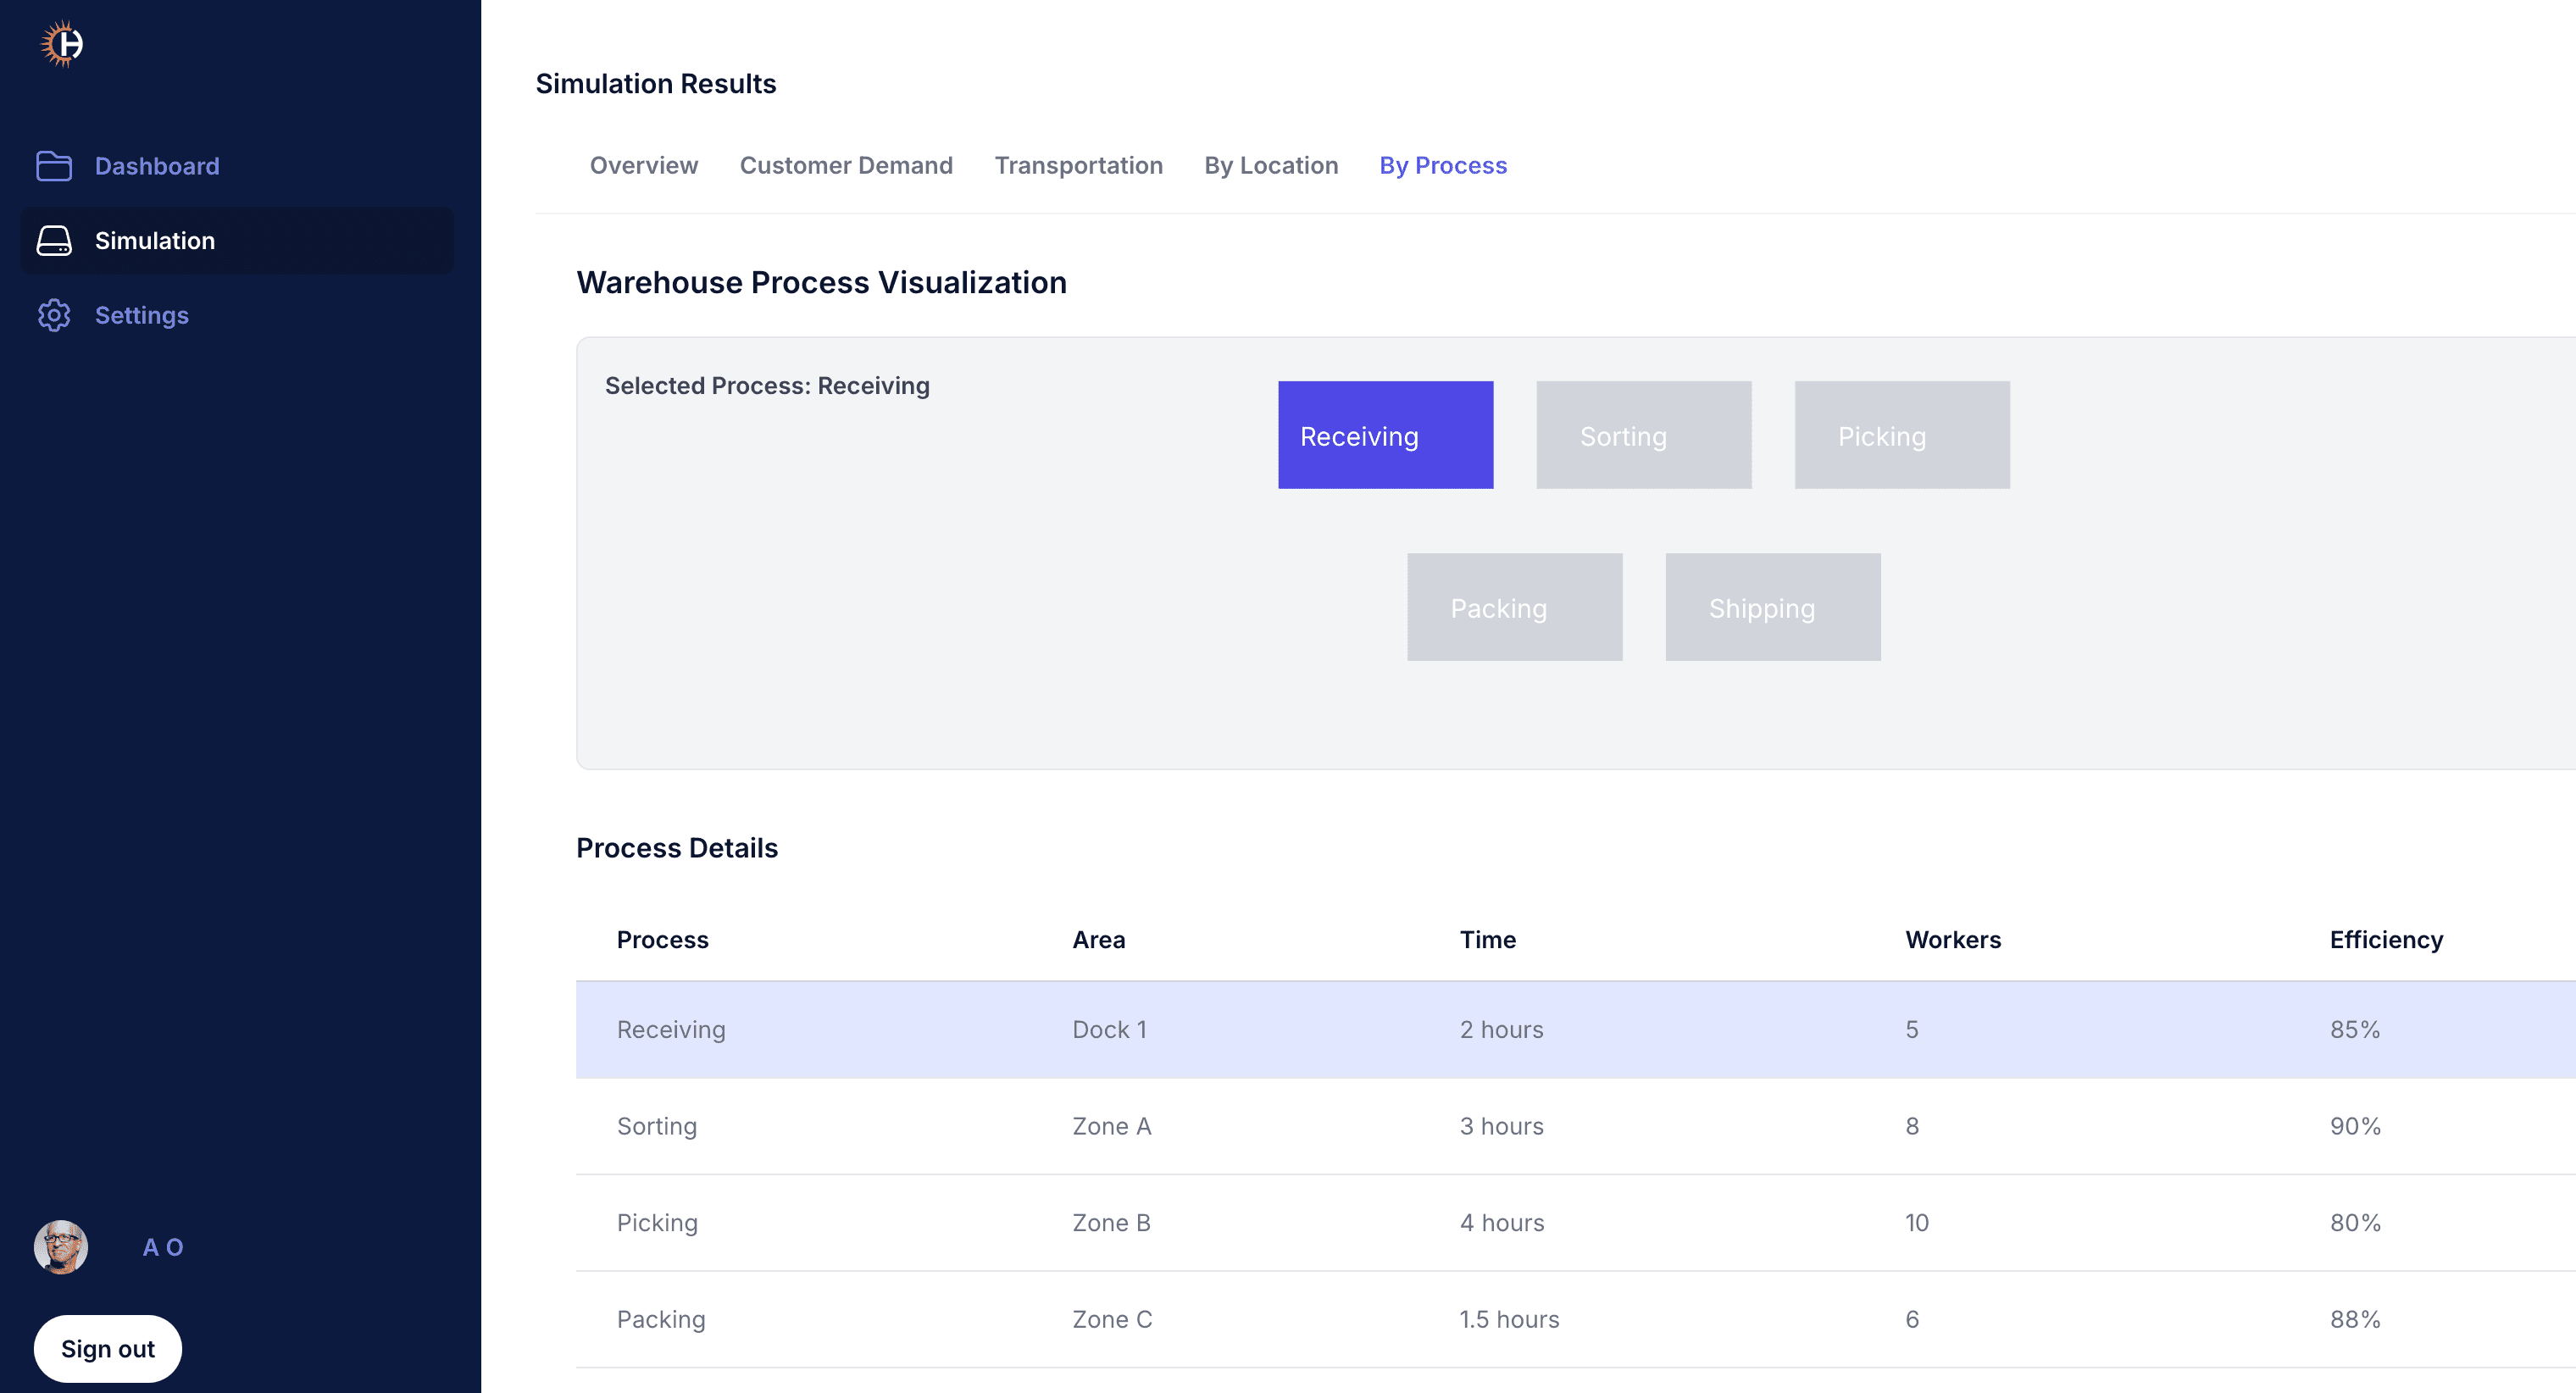Click the A O username label
The image size is (2576, 1393).
[x=163, y=1247]
